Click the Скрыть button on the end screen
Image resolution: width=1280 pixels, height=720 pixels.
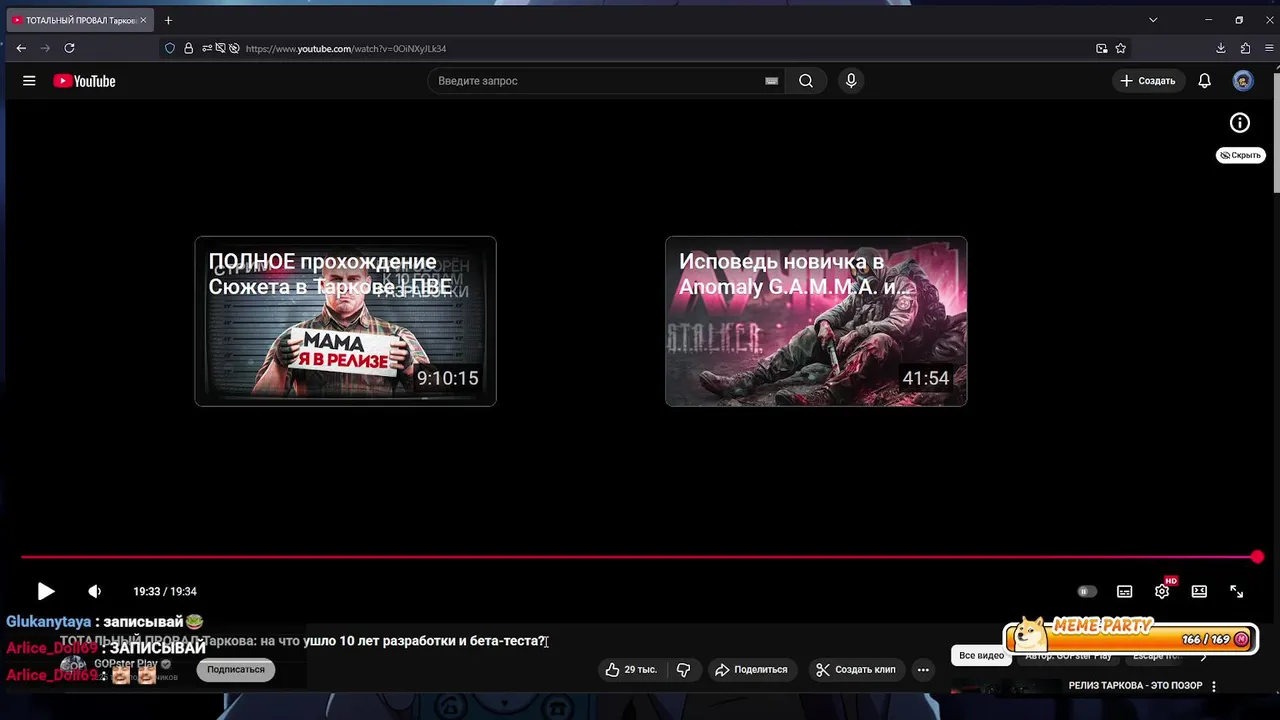[1241, 155]
